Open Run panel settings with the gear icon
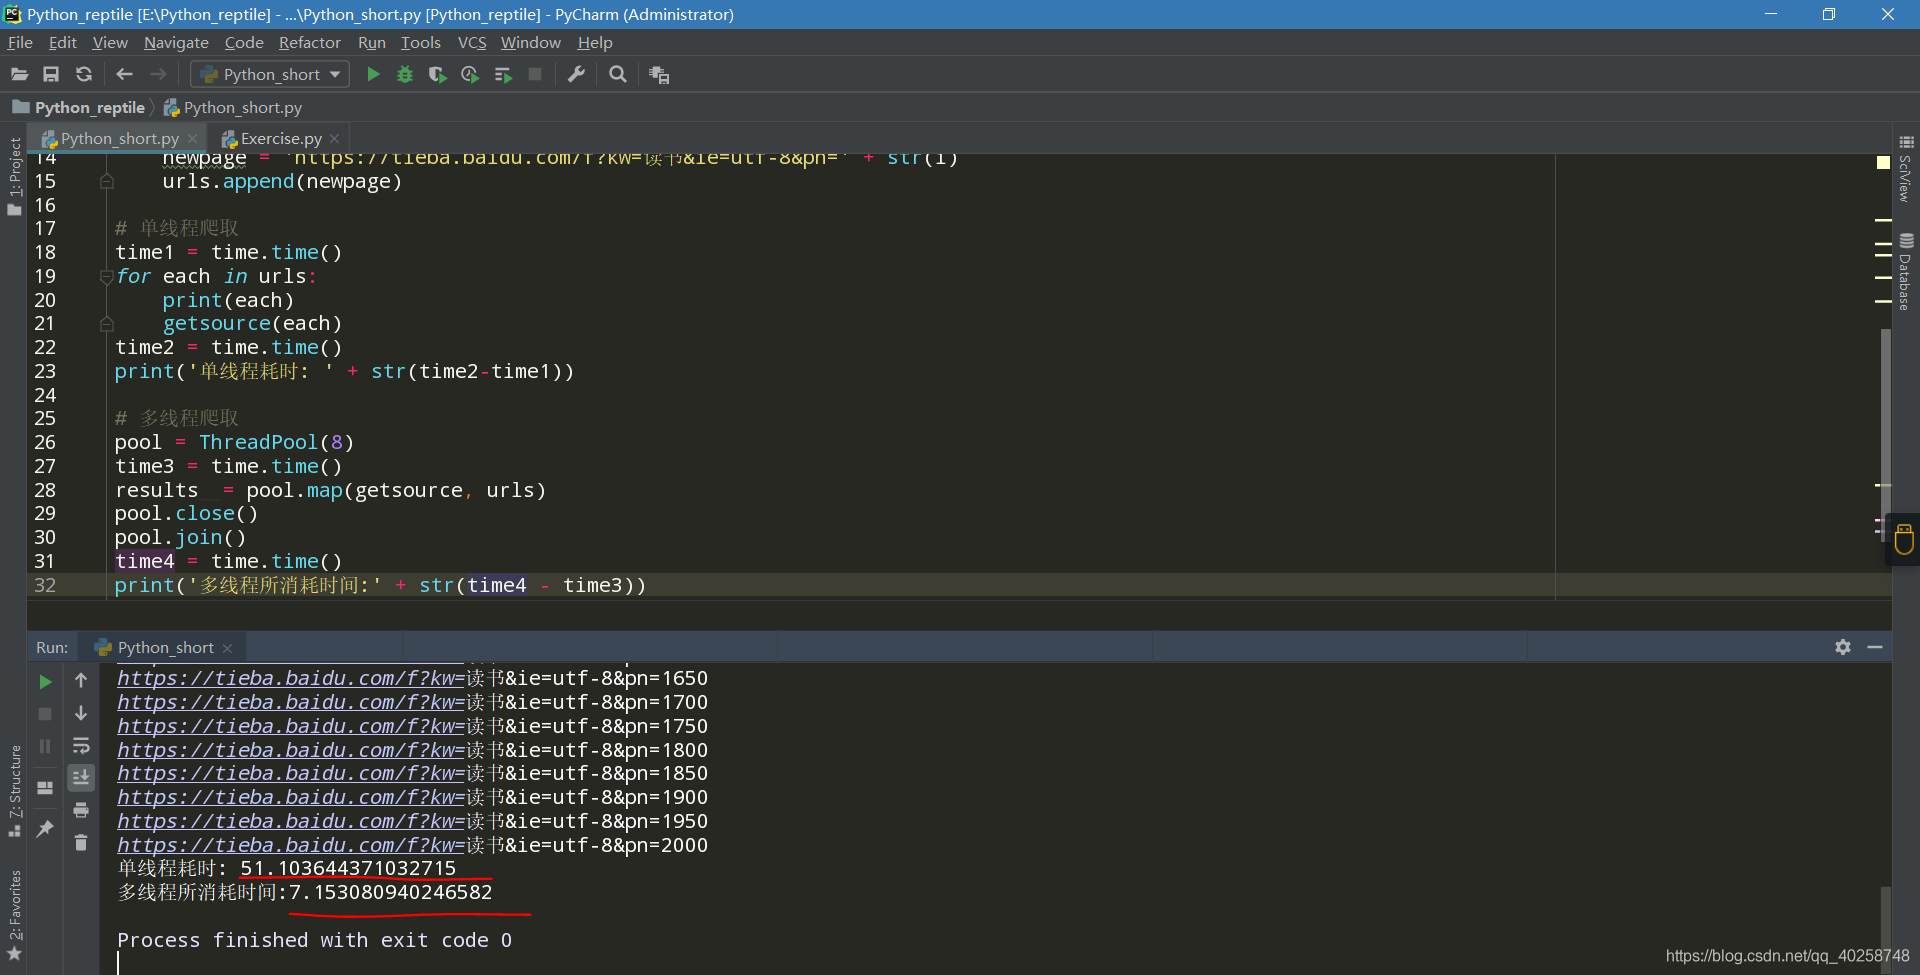 point(1843,647)
